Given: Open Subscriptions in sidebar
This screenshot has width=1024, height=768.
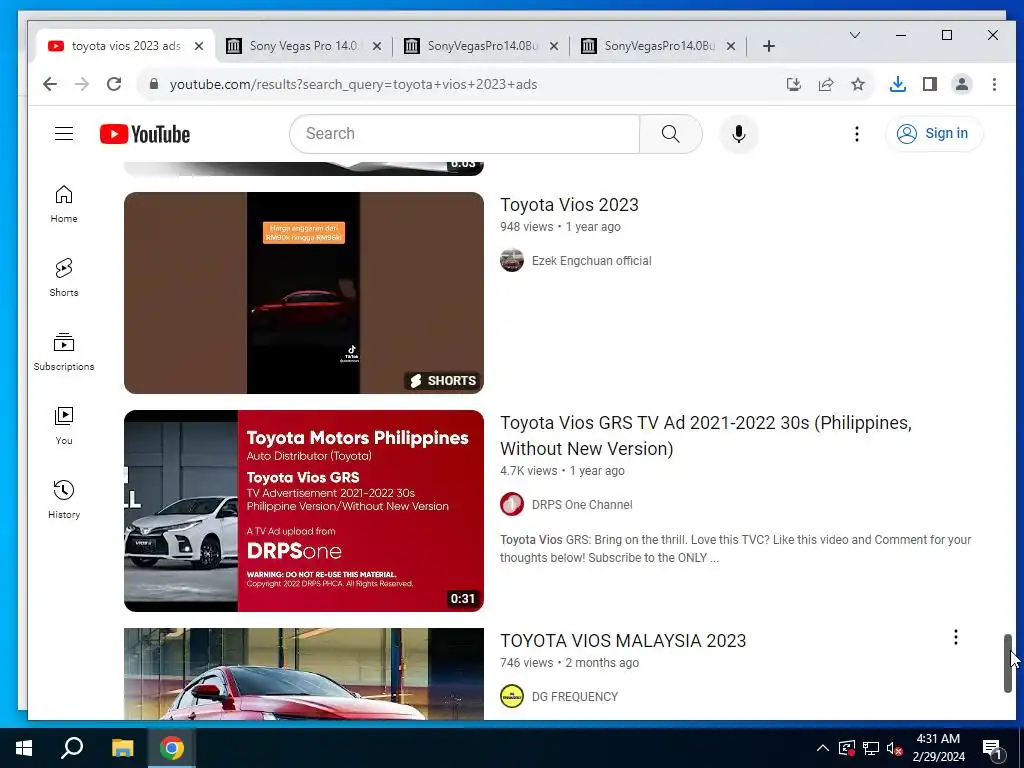Looking at the screenshot, I should [x=63, y=351].
